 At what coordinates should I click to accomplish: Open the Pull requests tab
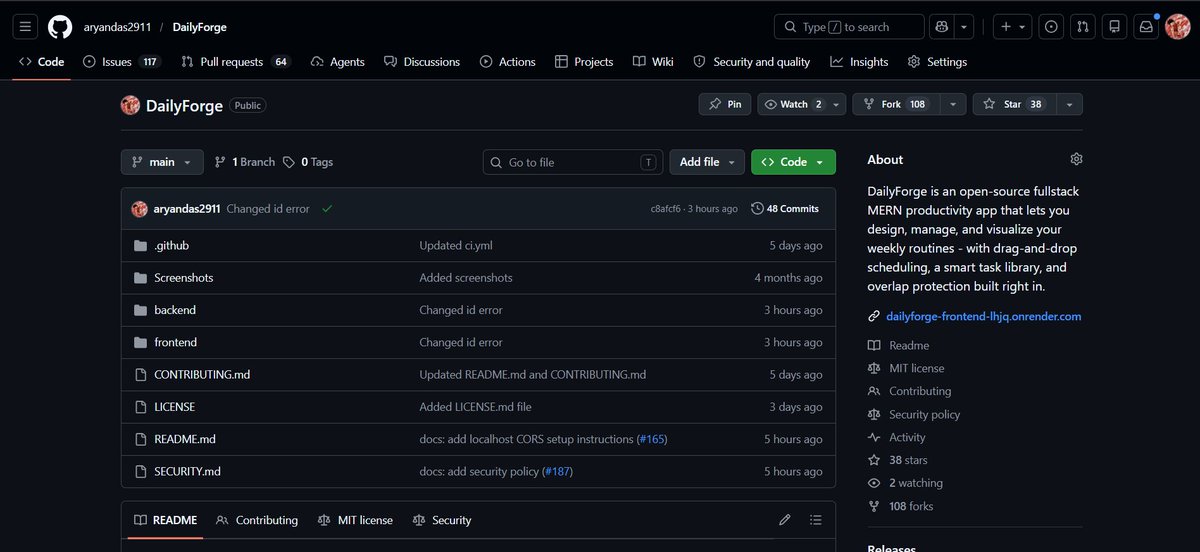(235, 62)
